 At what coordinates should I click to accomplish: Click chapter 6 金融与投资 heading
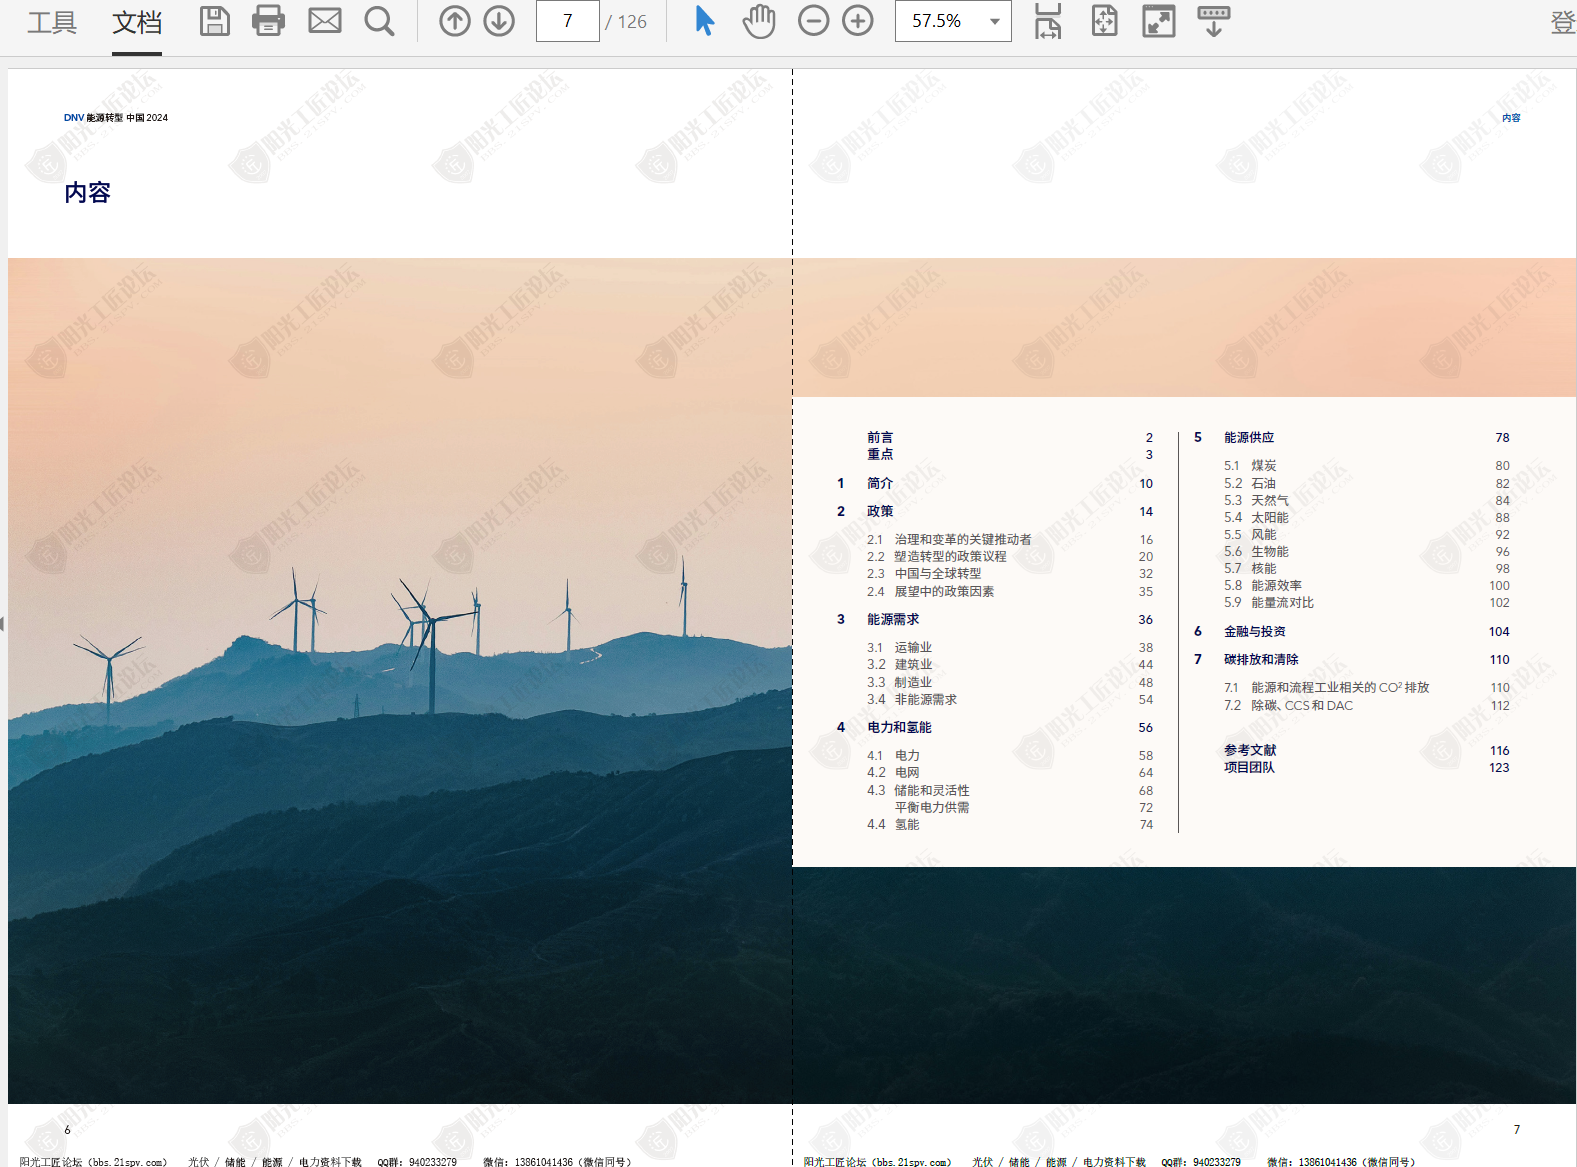(x=1255, y=631)
